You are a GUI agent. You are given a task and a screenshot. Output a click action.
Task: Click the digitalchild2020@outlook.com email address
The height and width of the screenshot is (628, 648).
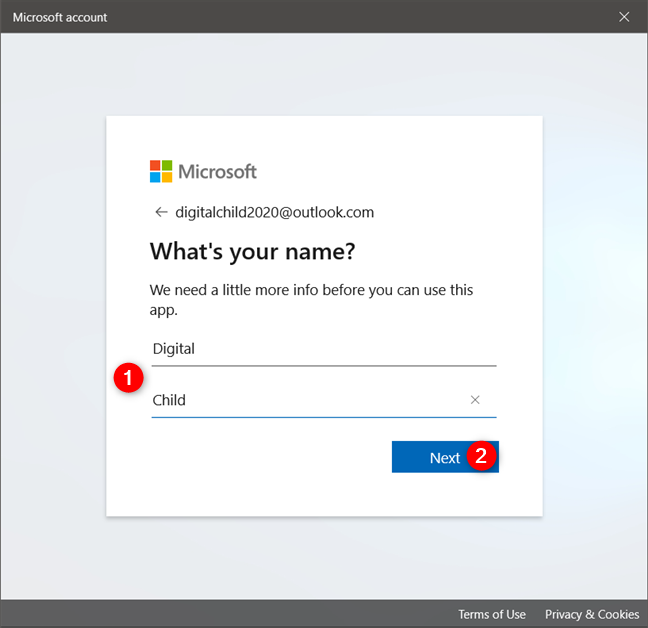[274, 212]
